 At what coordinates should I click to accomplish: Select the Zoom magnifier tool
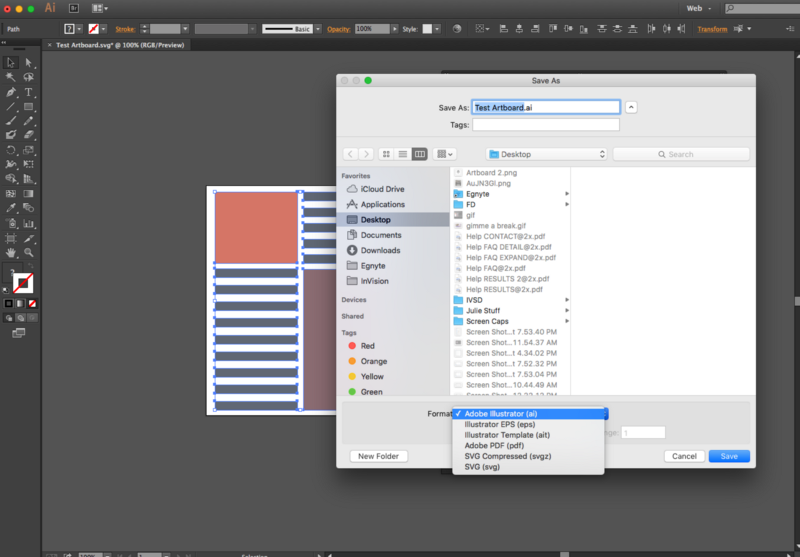[29, 252]
